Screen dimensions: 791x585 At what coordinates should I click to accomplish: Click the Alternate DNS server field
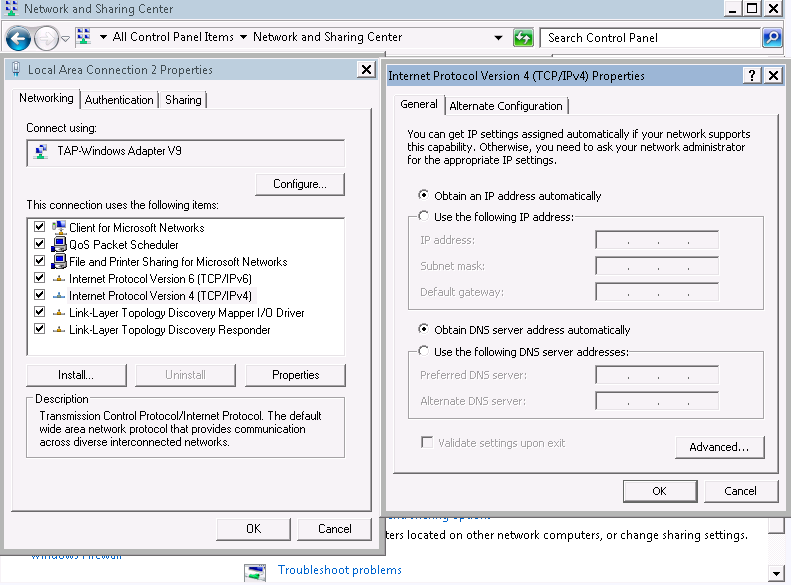point(657,401)
